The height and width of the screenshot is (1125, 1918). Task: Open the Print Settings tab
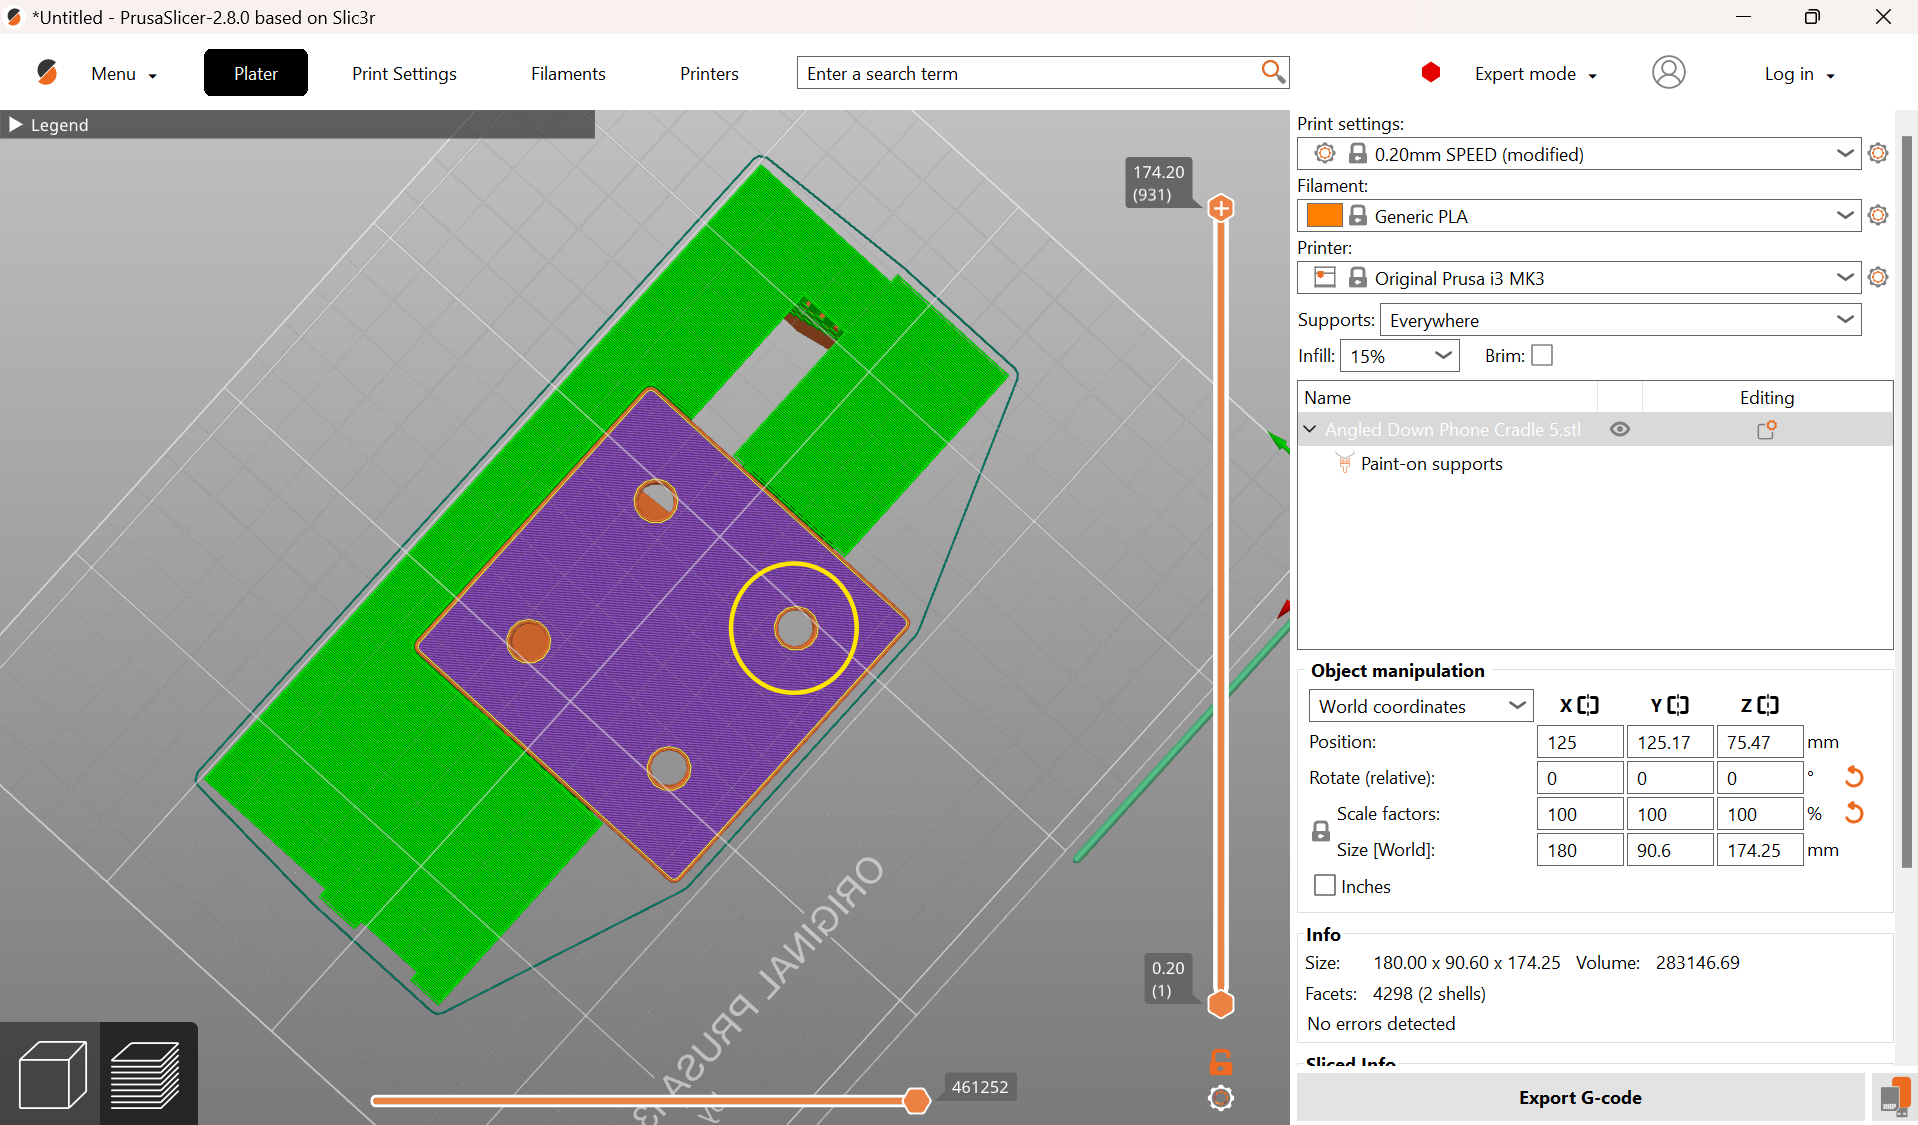[x=404, y=73]
